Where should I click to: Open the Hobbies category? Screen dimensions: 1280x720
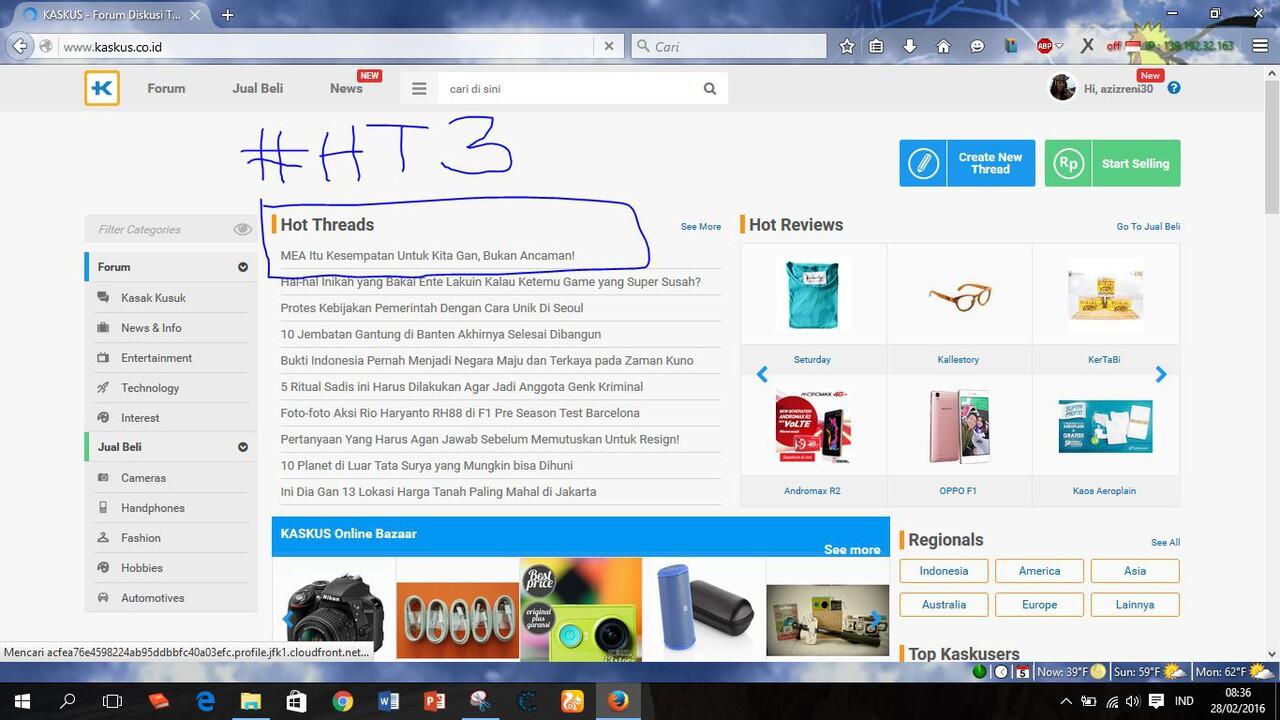click(142, 568)
